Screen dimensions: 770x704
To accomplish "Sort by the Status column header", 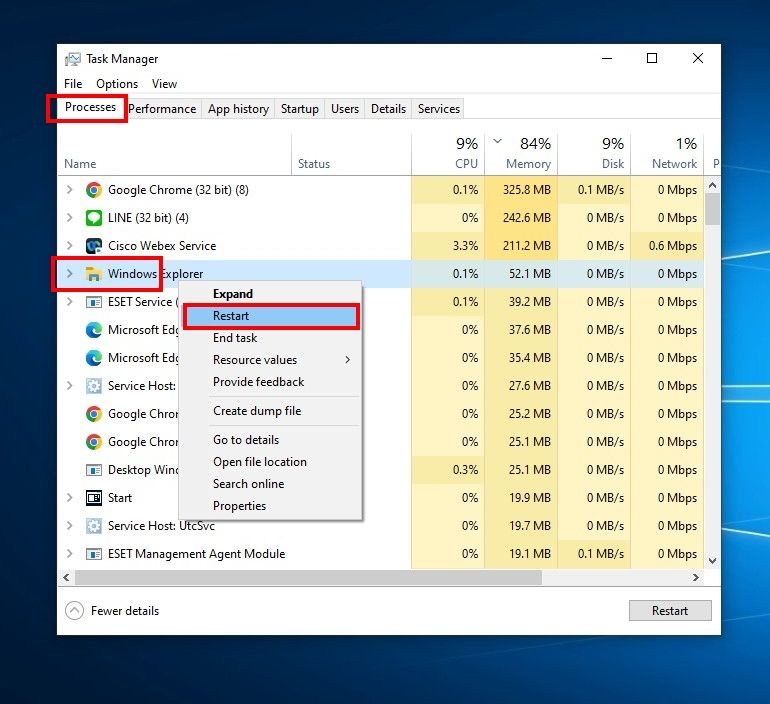I will 352,155.
